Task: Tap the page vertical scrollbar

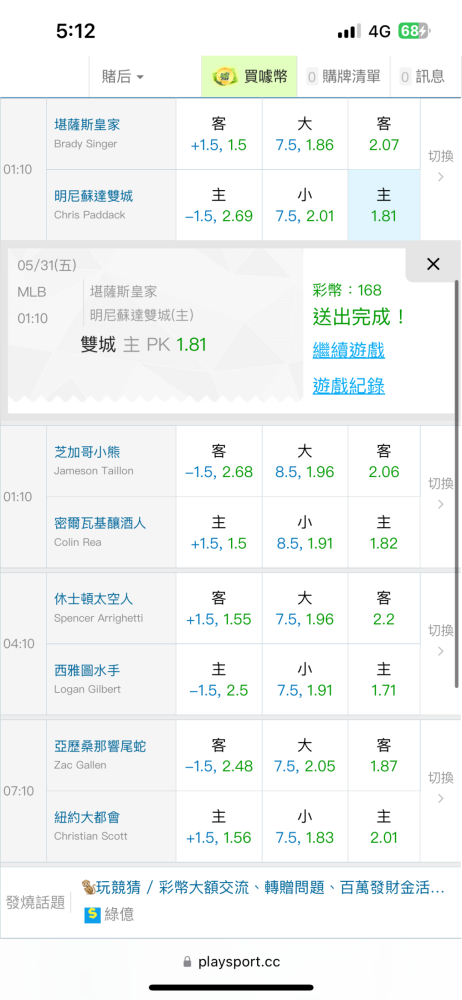Action: (x=458, y=483)
